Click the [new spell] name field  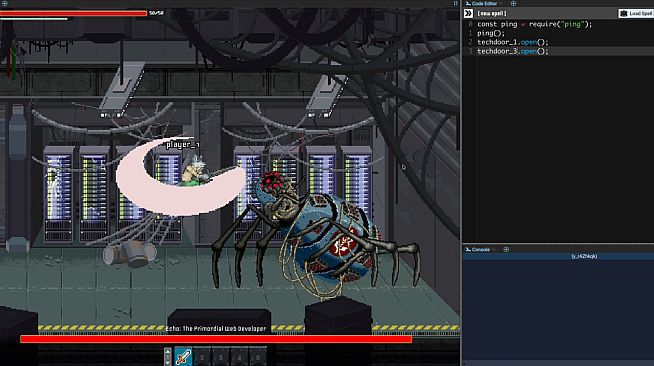coord(492,13)
